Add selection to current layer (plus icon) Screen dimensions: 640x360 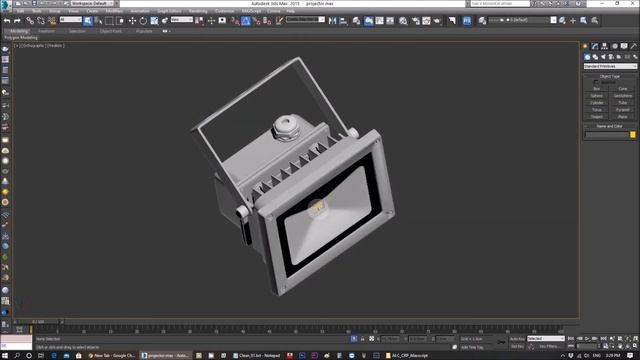(573, 20)
